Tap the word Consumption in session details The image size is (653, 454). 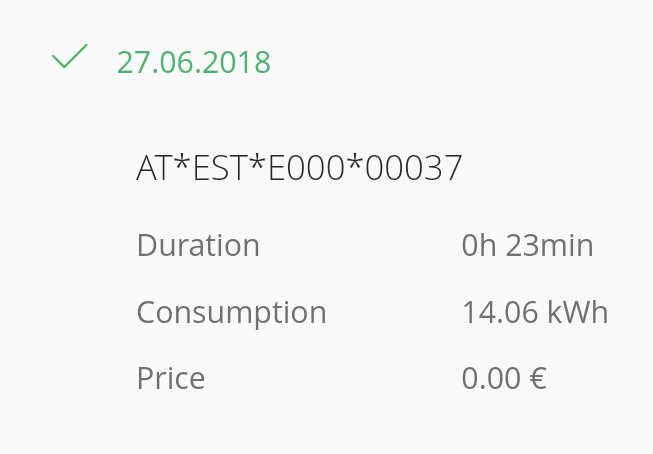coord(231,313)
